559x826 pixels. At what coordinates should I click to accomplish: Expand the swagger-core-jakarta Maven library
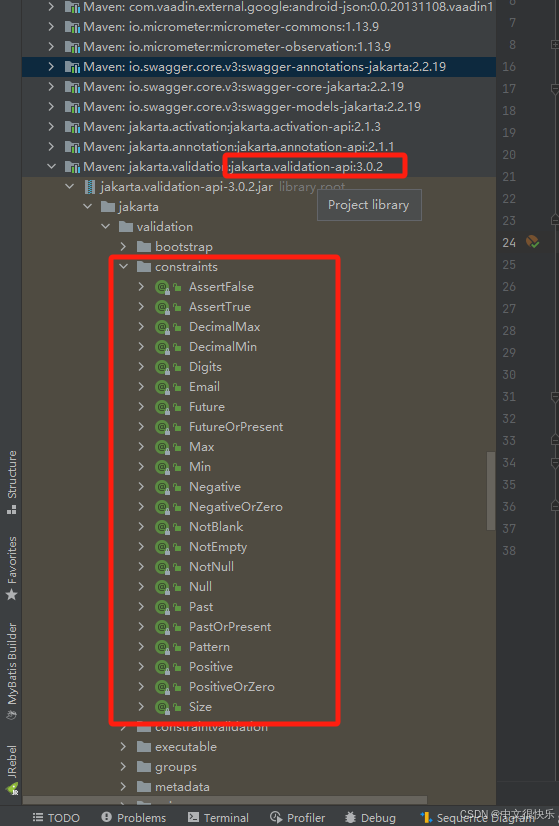click(x=51, y=86)
